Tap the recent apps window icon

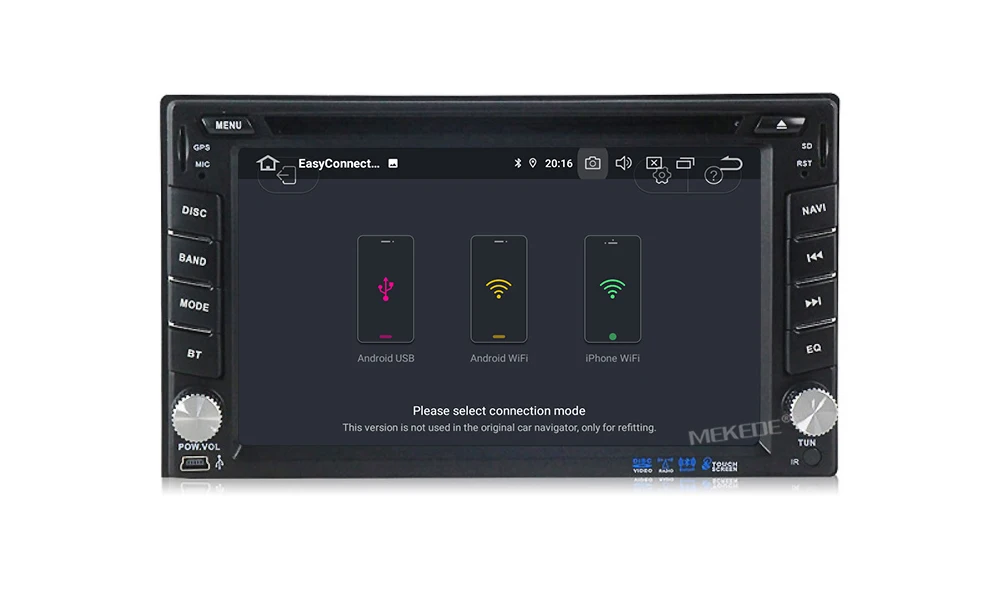[685, 162]
